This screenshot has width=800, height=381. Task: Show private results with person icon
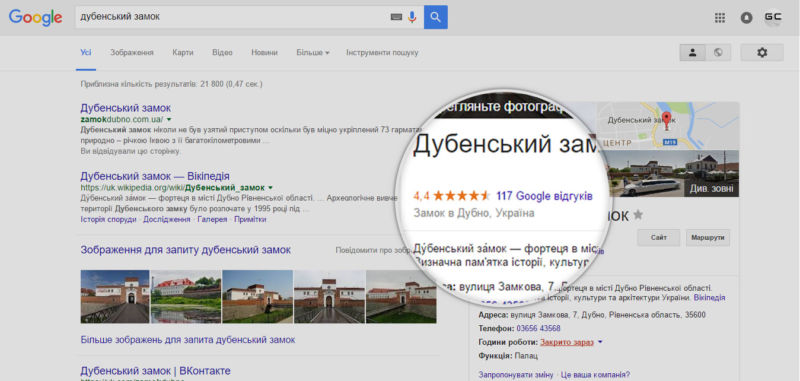(692, 53)
